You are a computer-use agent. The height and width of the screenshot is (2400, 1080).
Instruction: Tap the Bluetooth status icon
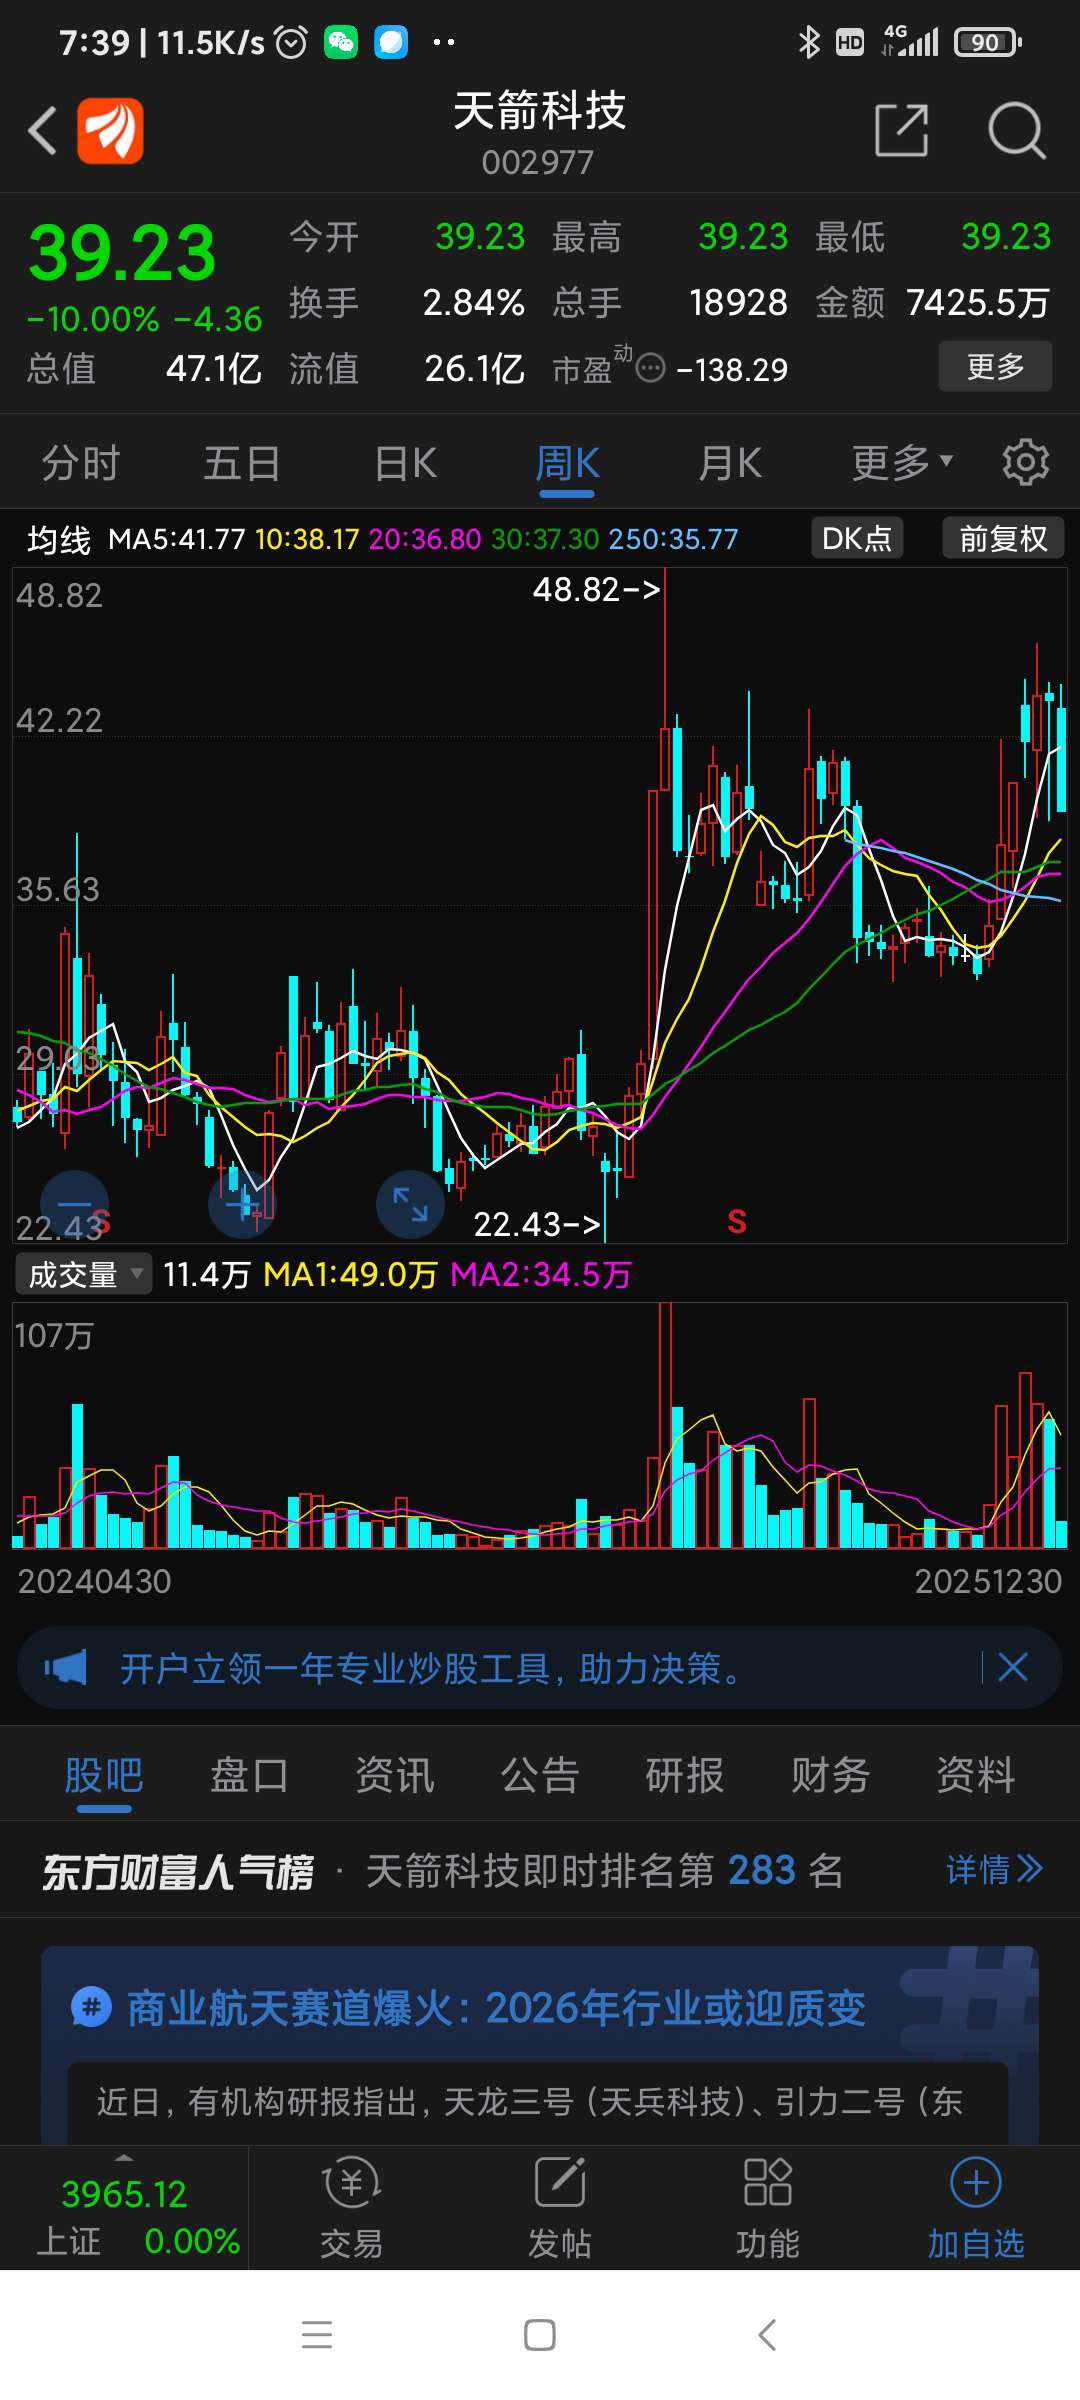(809, 42)
